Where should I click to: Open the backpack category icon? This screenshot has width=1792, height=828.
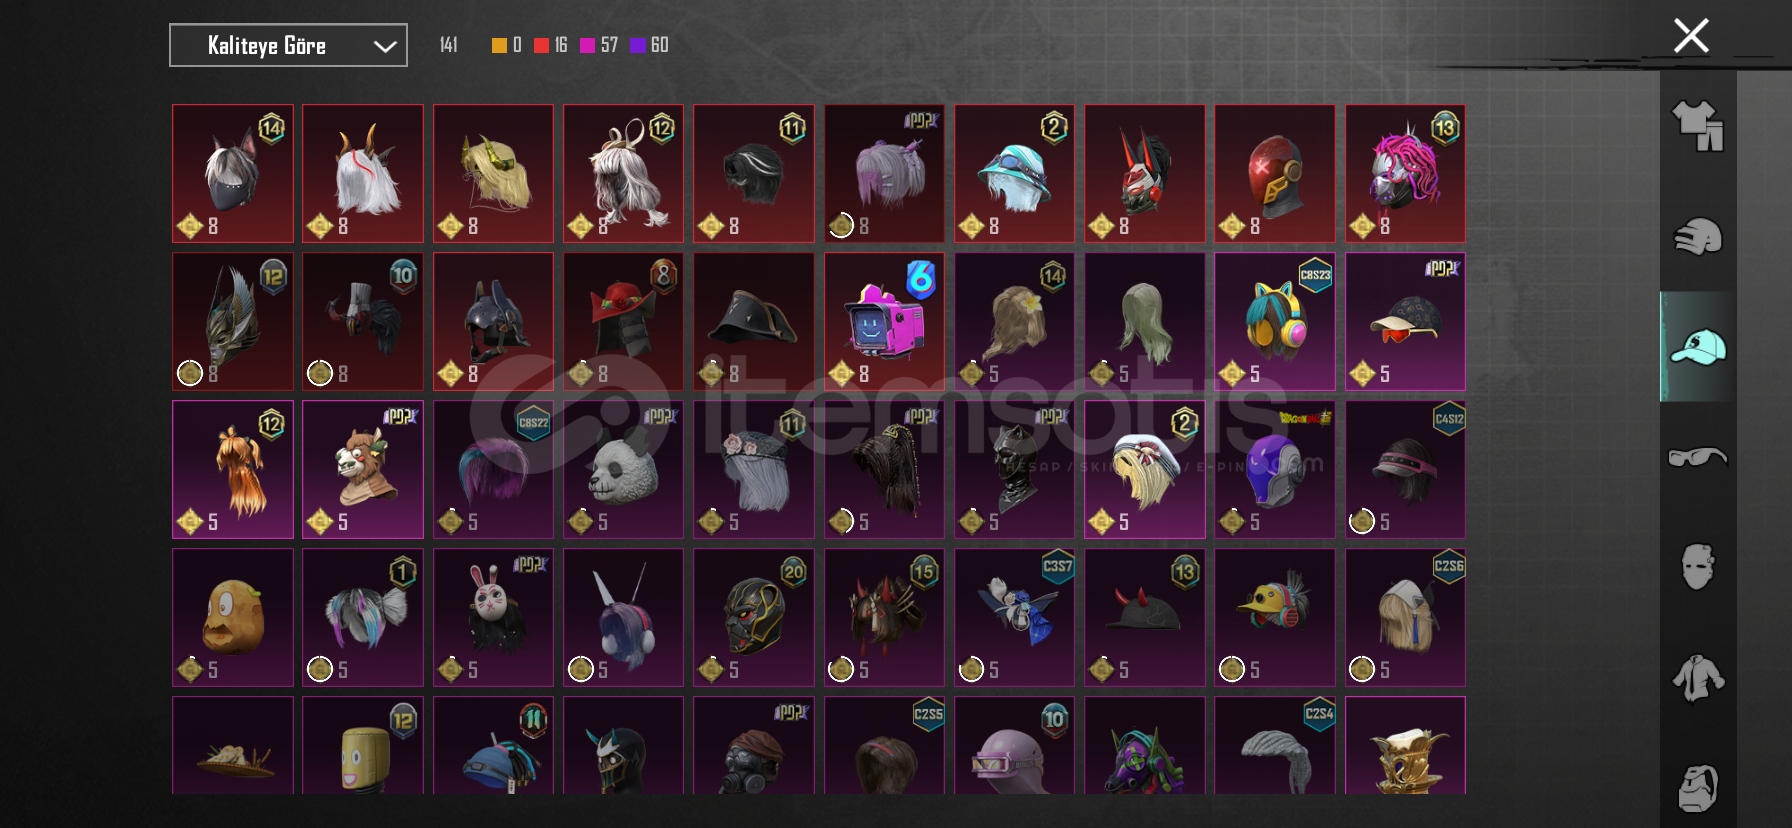[x=1698, y=788]
